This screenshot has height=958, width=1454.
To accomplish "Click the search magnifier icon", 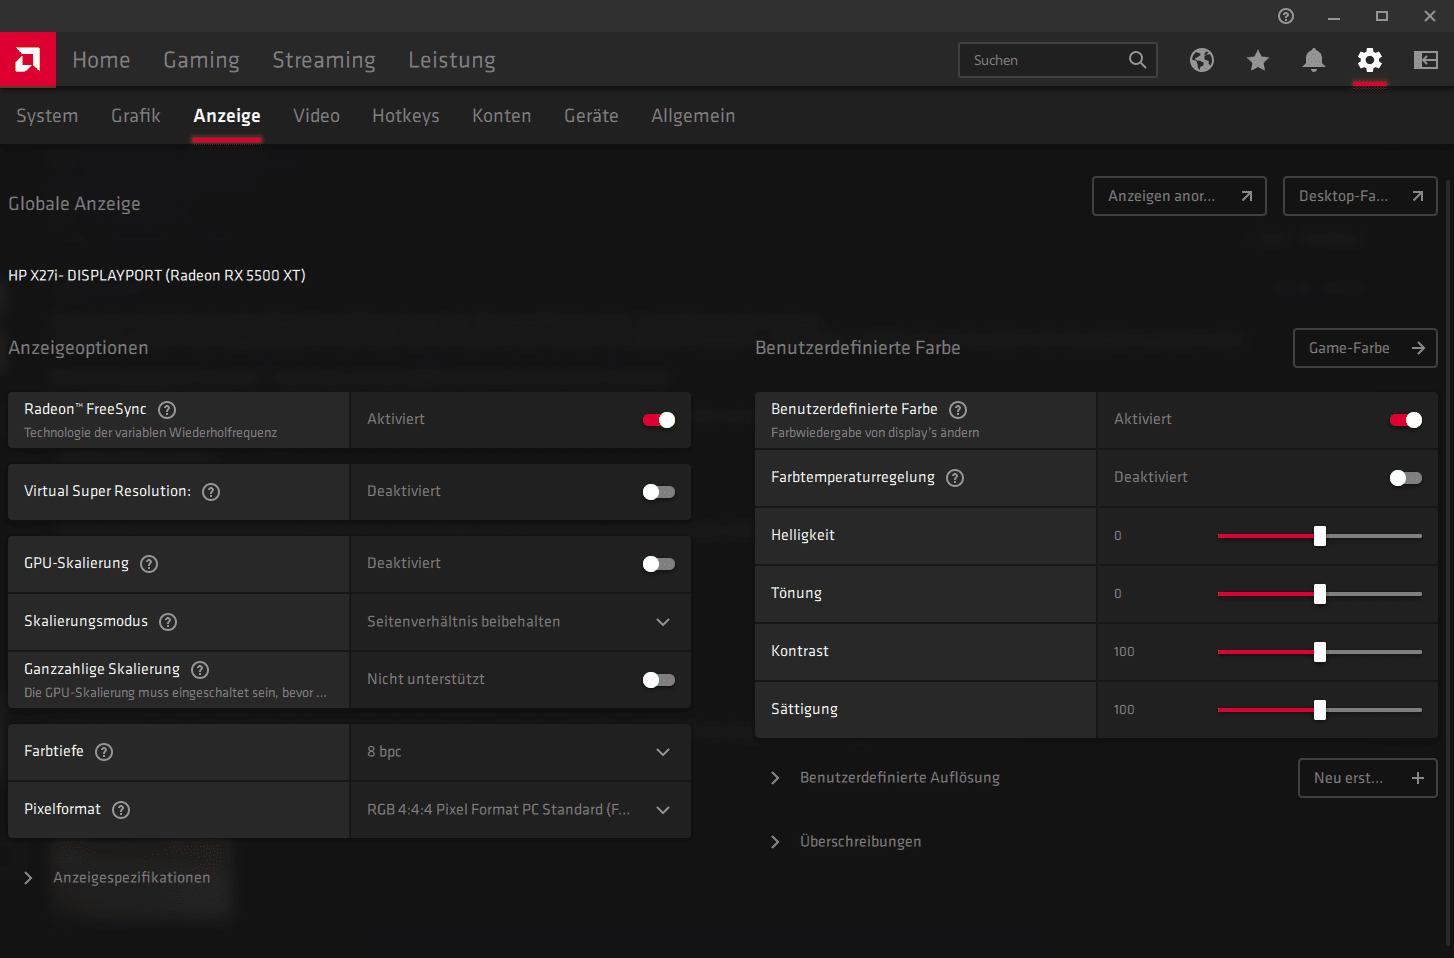I will [1137, 60].
